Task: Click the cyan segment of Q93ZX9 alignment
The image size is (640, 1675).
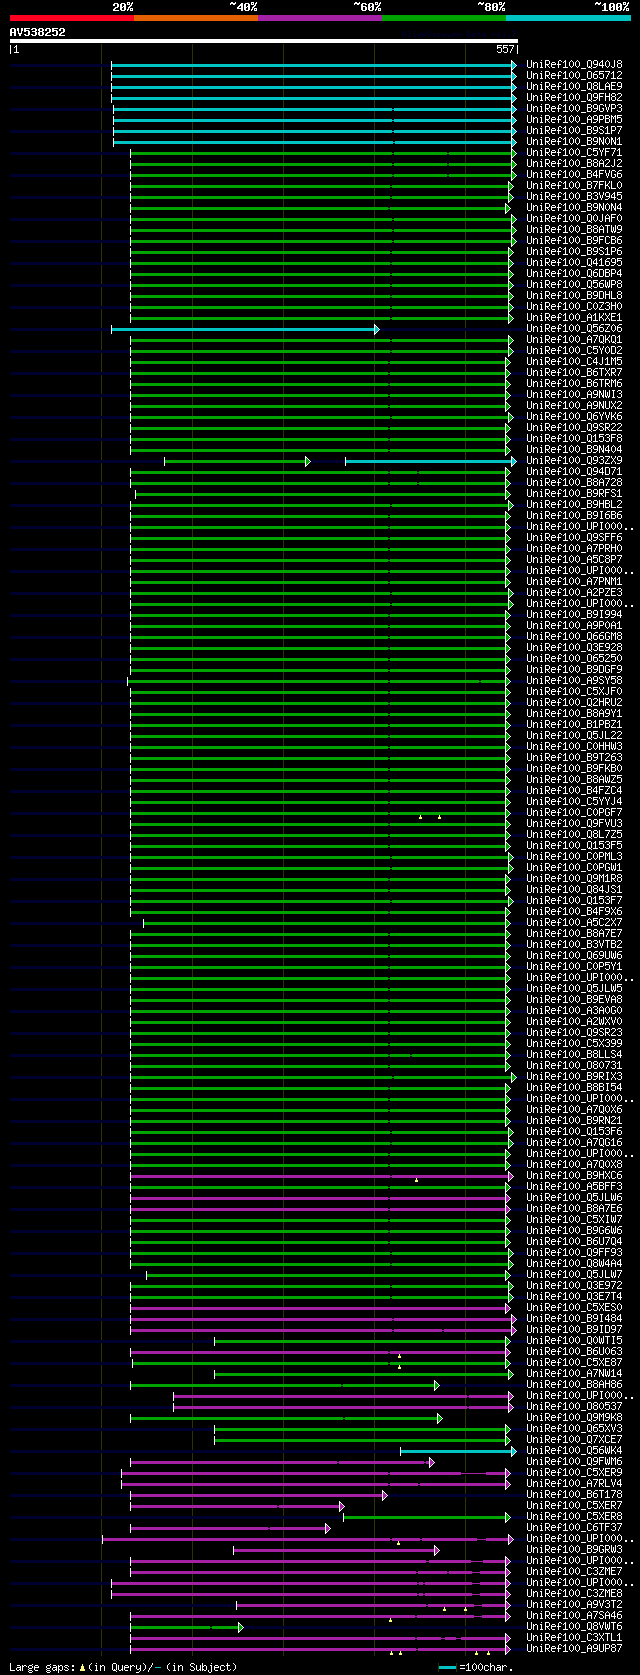Action: click(431, 461)
